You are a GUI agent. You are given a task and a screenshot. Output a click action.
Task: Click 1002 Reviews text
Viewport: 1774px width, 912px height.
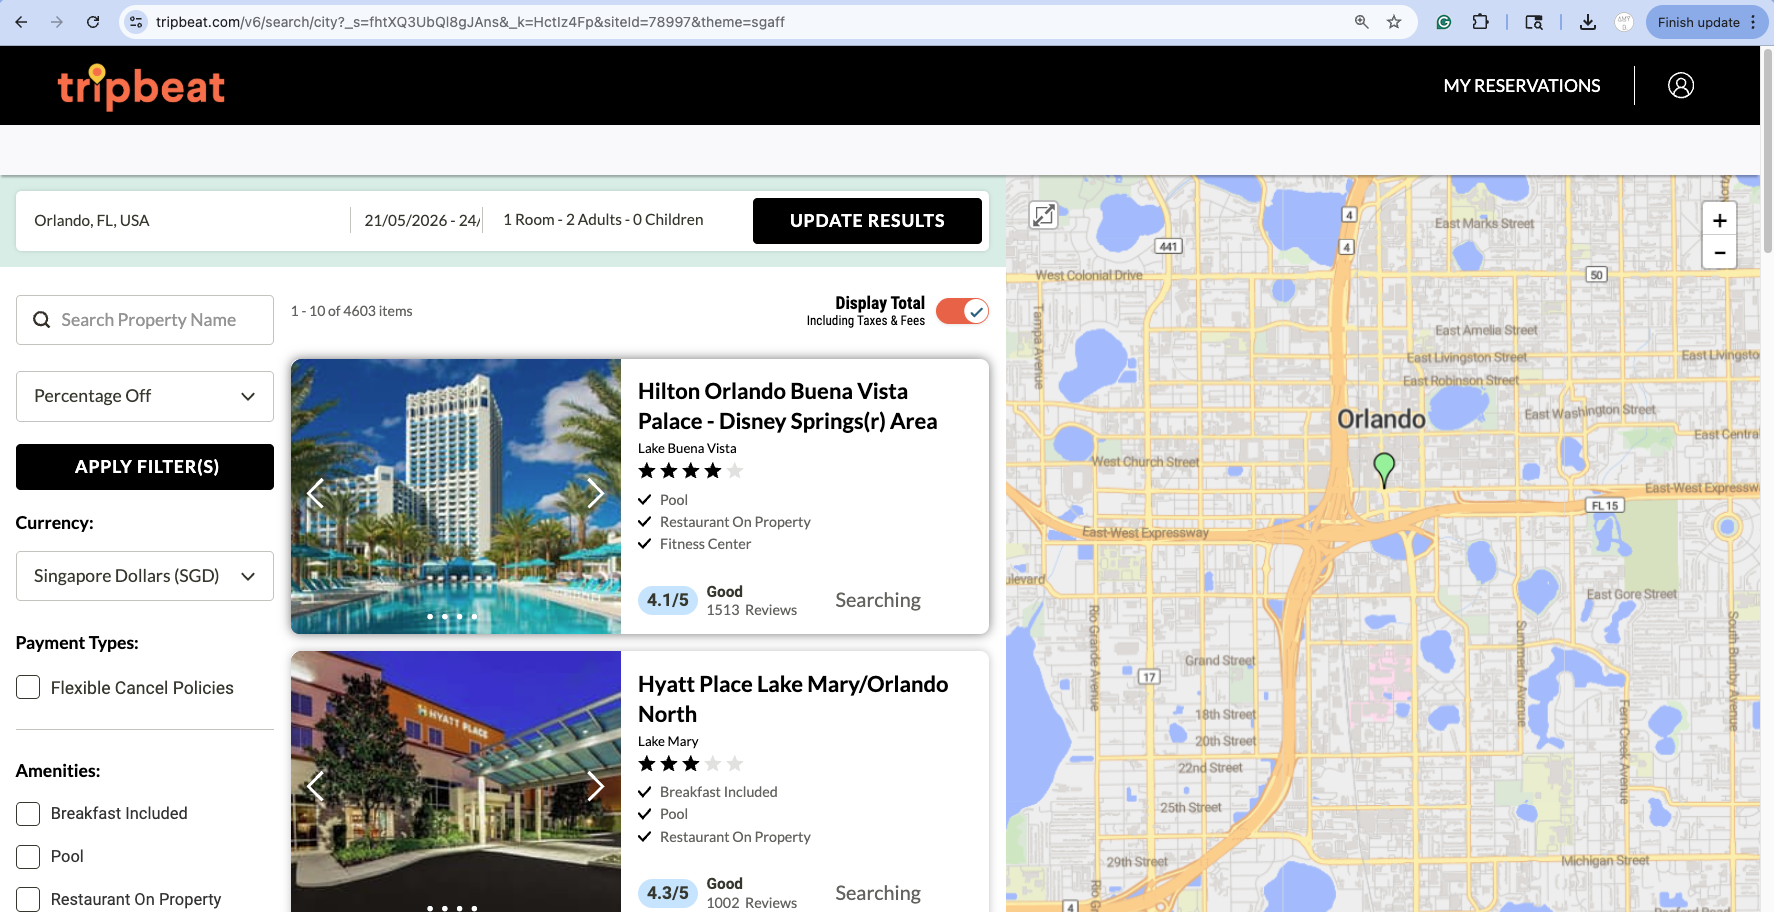point(751,903)
